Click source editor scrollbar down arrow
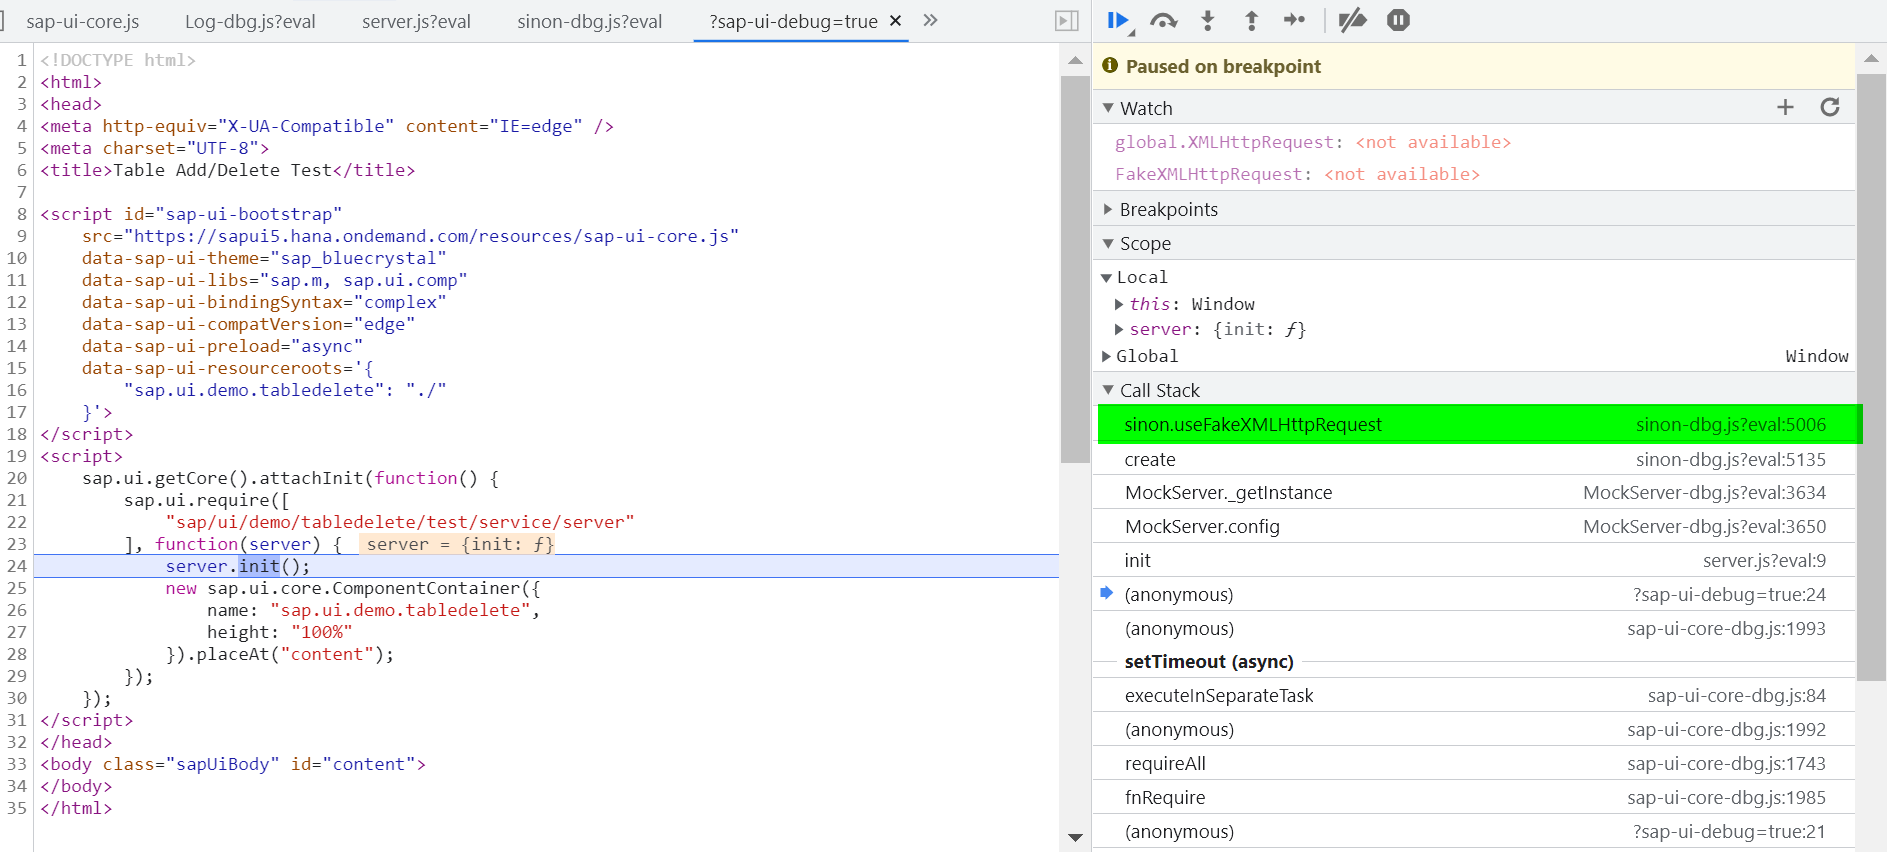The image size is (1887, 852). coord(1075,838)
